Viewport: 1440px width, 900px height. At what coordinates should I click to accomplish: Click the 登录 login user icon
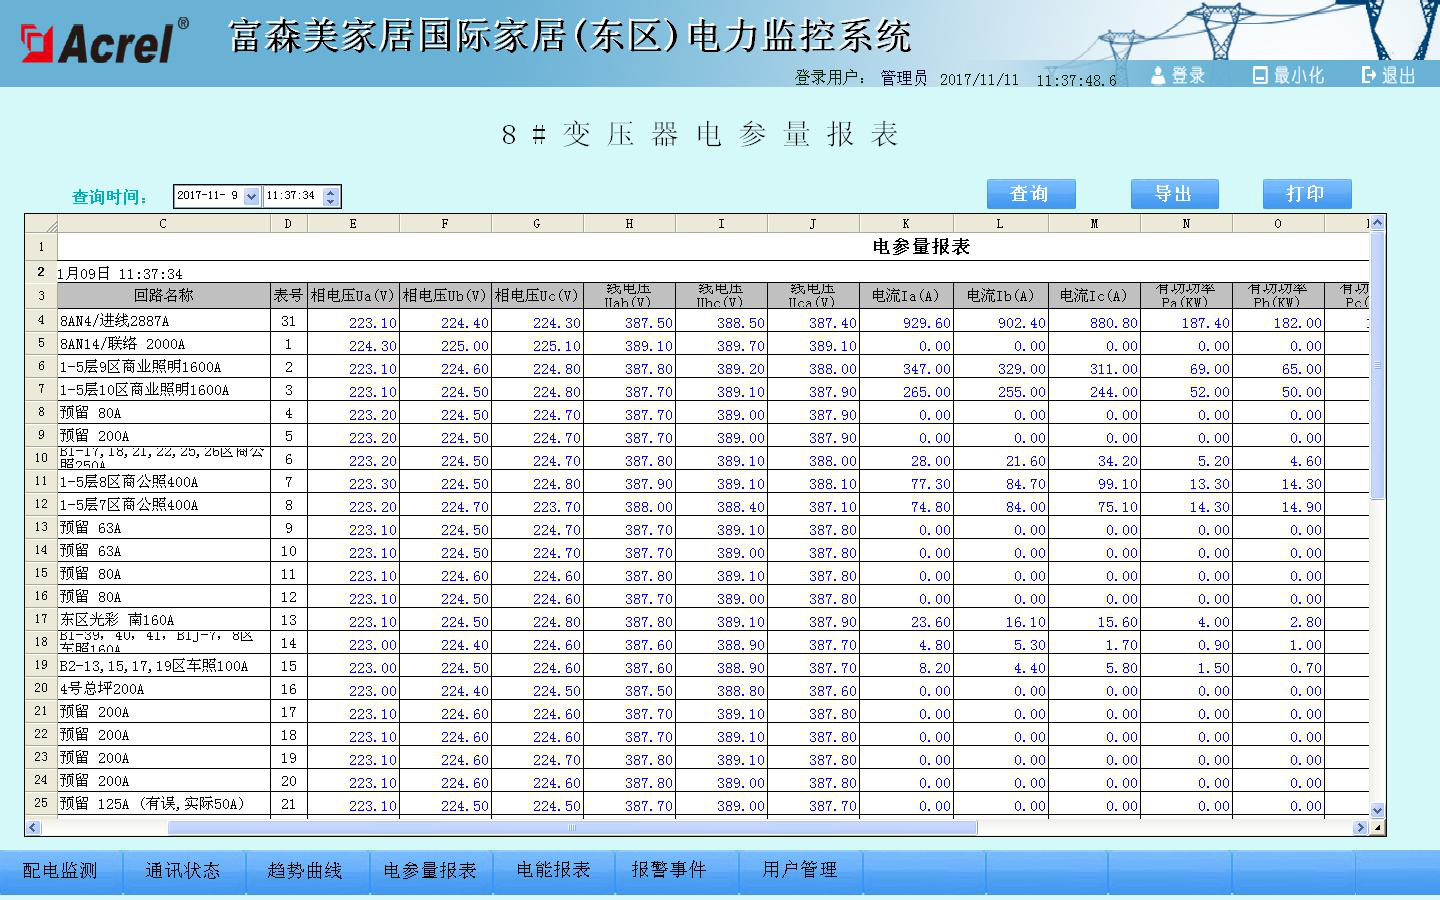click(x=1159, y=75)
